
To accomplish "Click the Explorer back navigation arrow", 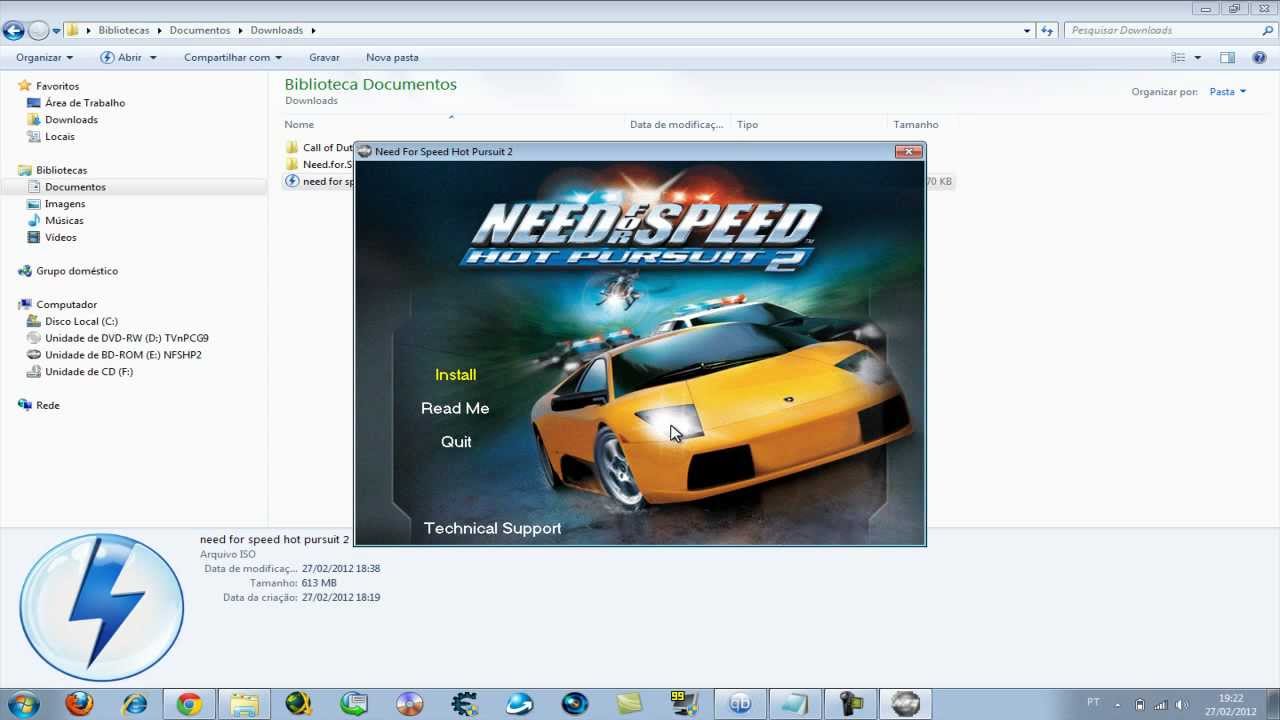I will [x=14, y=30].
